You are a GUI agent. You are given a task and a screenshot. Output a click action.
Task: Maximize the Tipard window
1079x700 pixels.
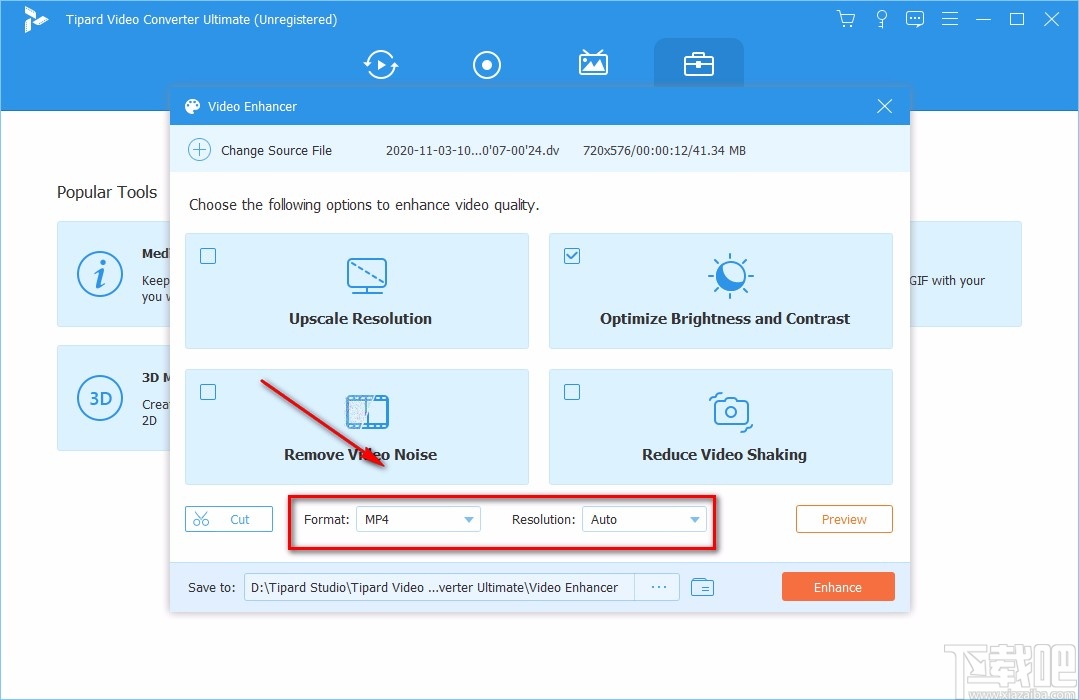[x=1017, y=19]
